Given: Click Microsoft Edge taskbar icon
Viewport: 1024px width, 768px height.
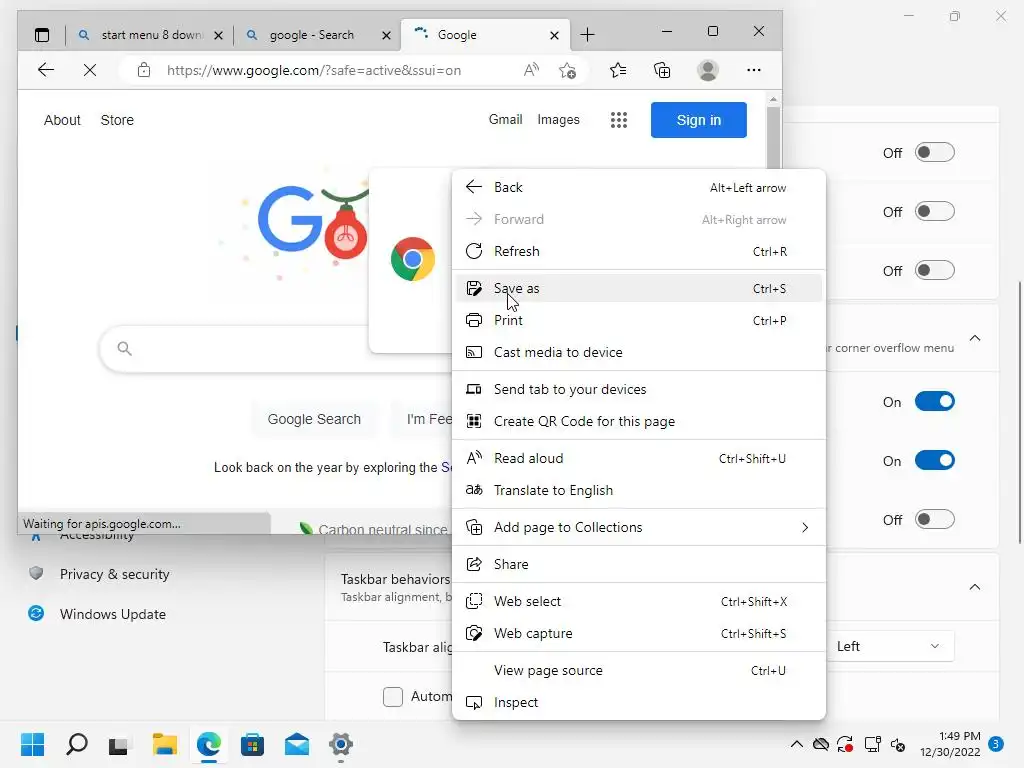Looking at the screenshot, I should tap(209, 744).
